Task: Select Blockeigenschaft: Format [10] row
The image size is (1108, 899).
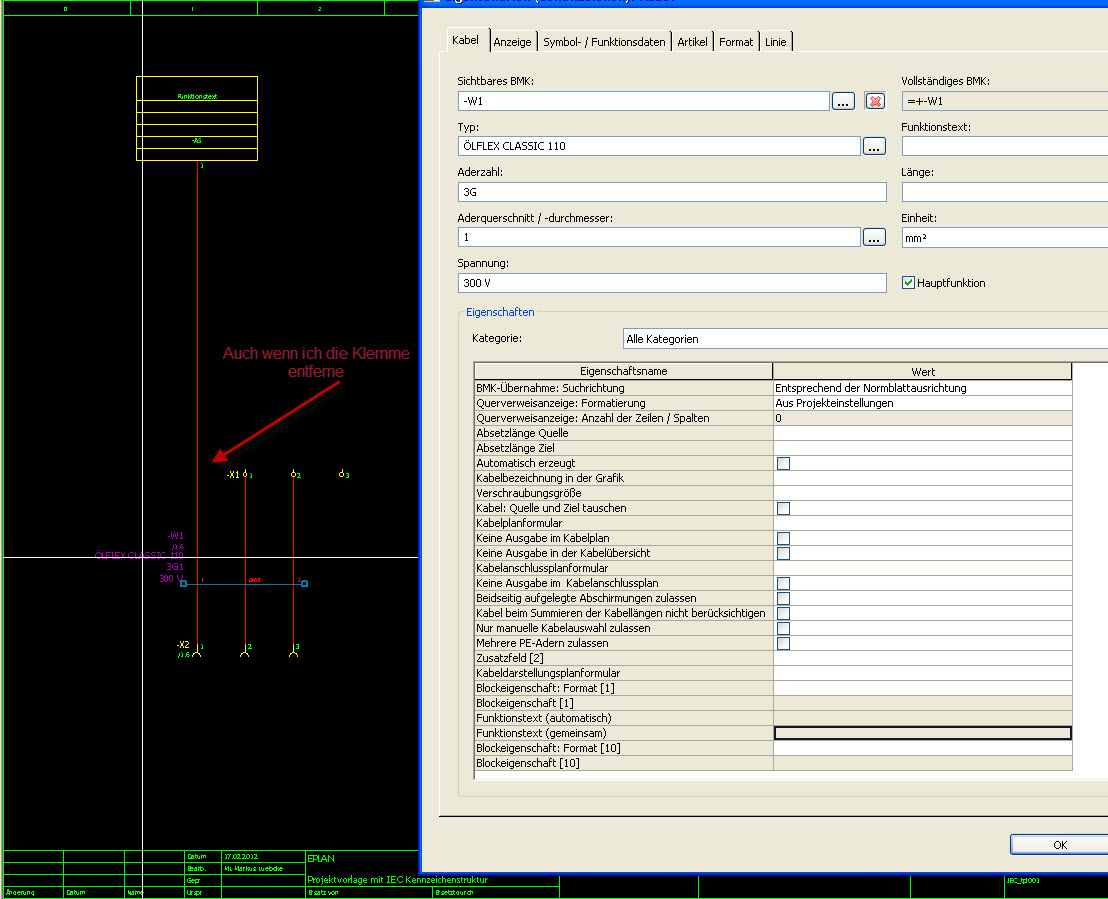Action: click(773, 748)
